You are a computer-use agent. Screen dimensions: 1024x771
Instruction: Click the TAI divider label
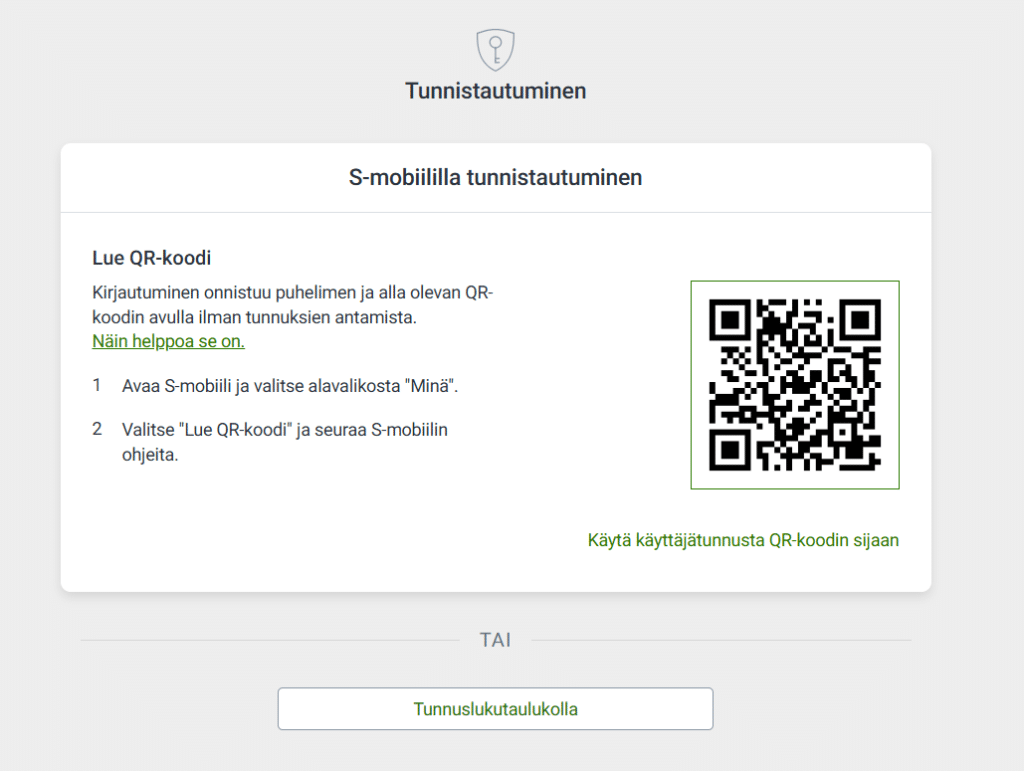pos(495,640)
